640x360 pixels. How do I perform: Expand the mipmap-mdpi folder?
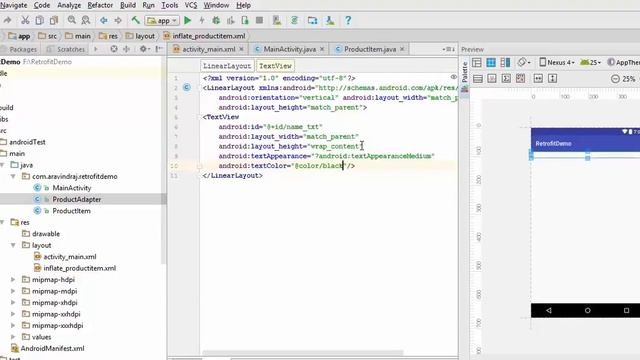(13, 291)
